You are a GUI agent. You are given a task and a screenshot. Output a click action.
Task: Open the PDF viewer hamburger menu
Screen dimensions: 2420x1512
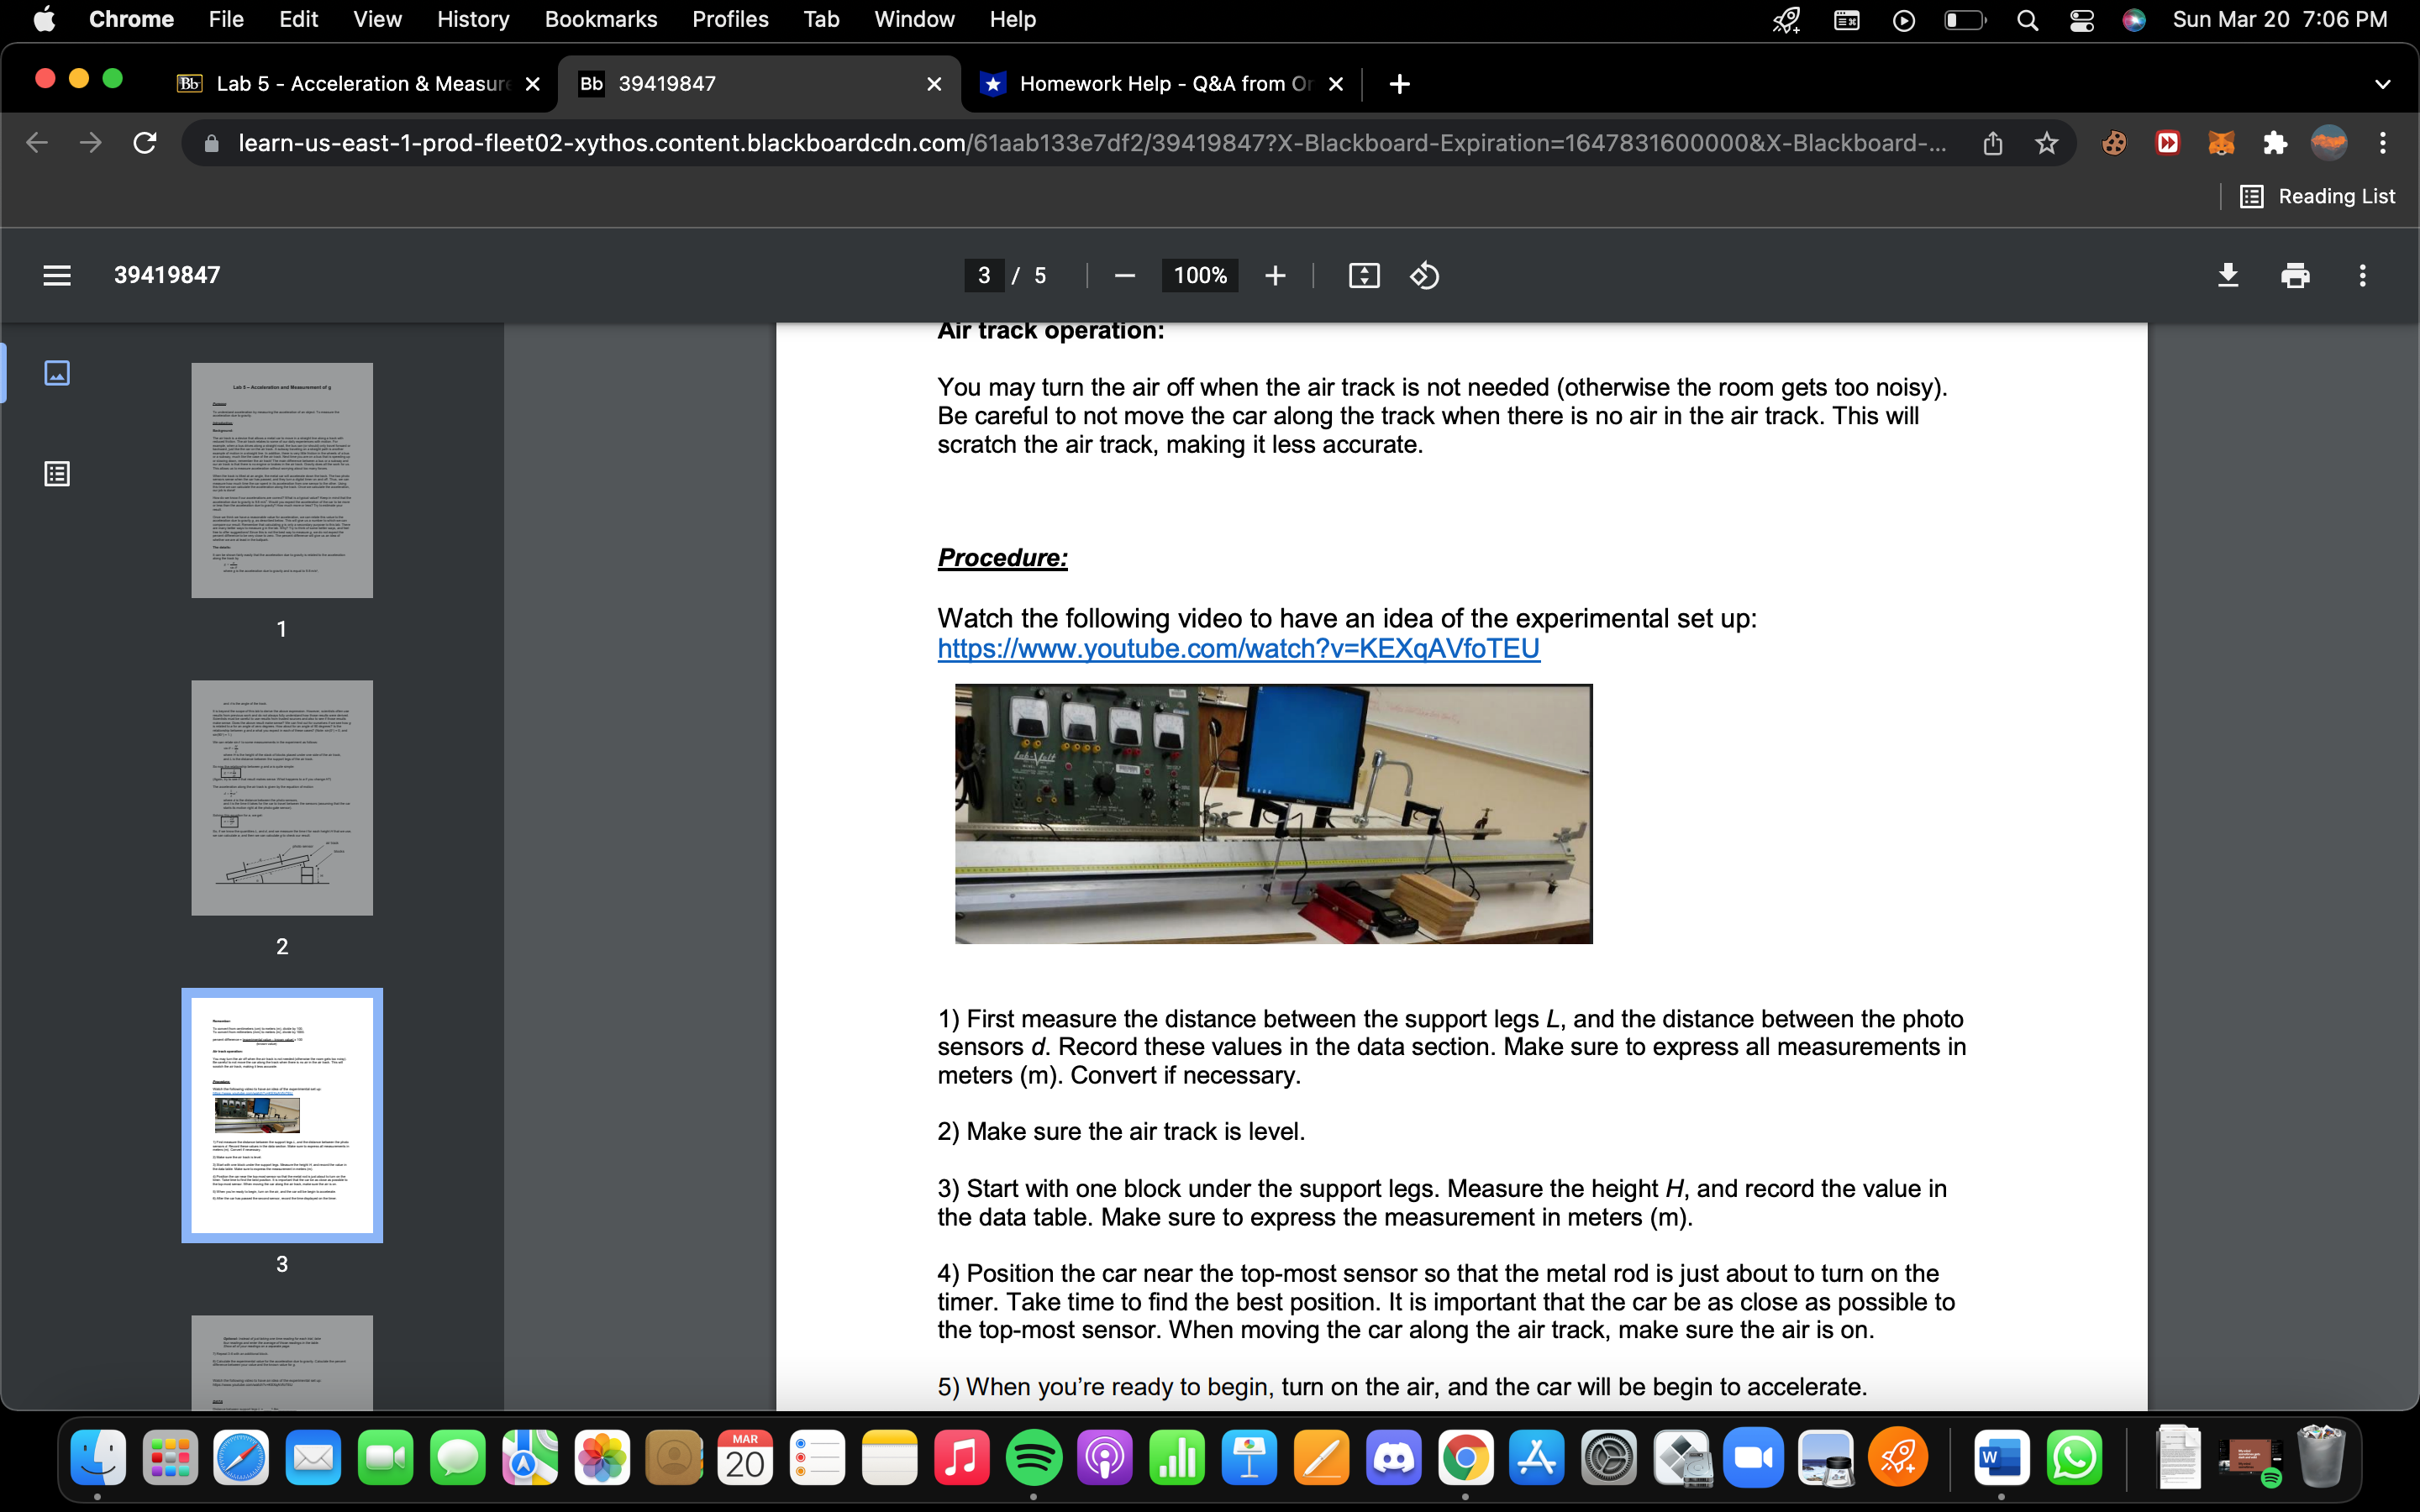(x=57, y=275)
